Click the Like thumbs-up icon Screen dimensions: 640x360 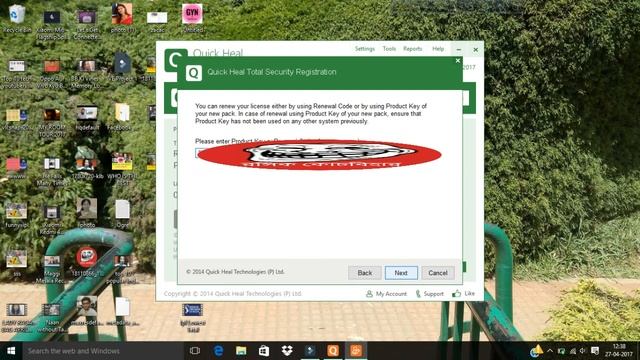coord(456,293)
